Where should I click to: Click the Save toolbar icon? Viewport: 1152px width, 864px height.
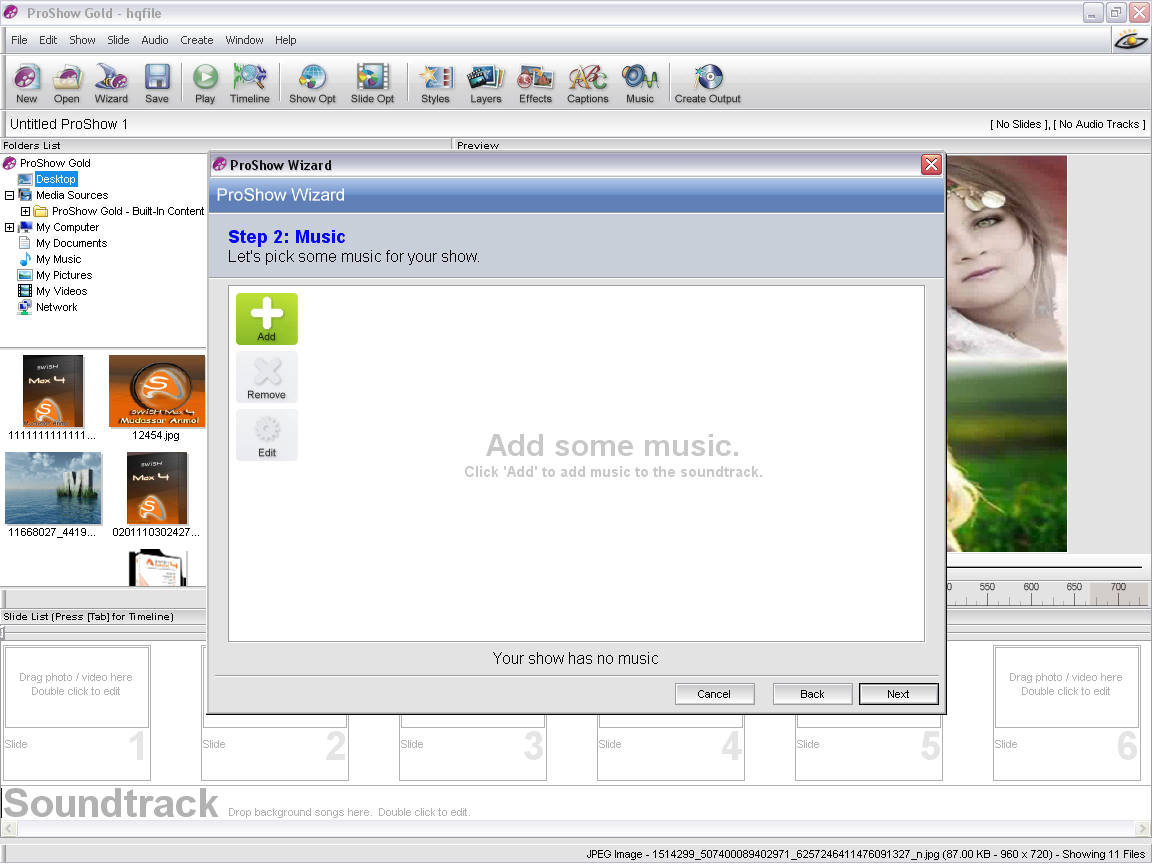click(156, 83)
